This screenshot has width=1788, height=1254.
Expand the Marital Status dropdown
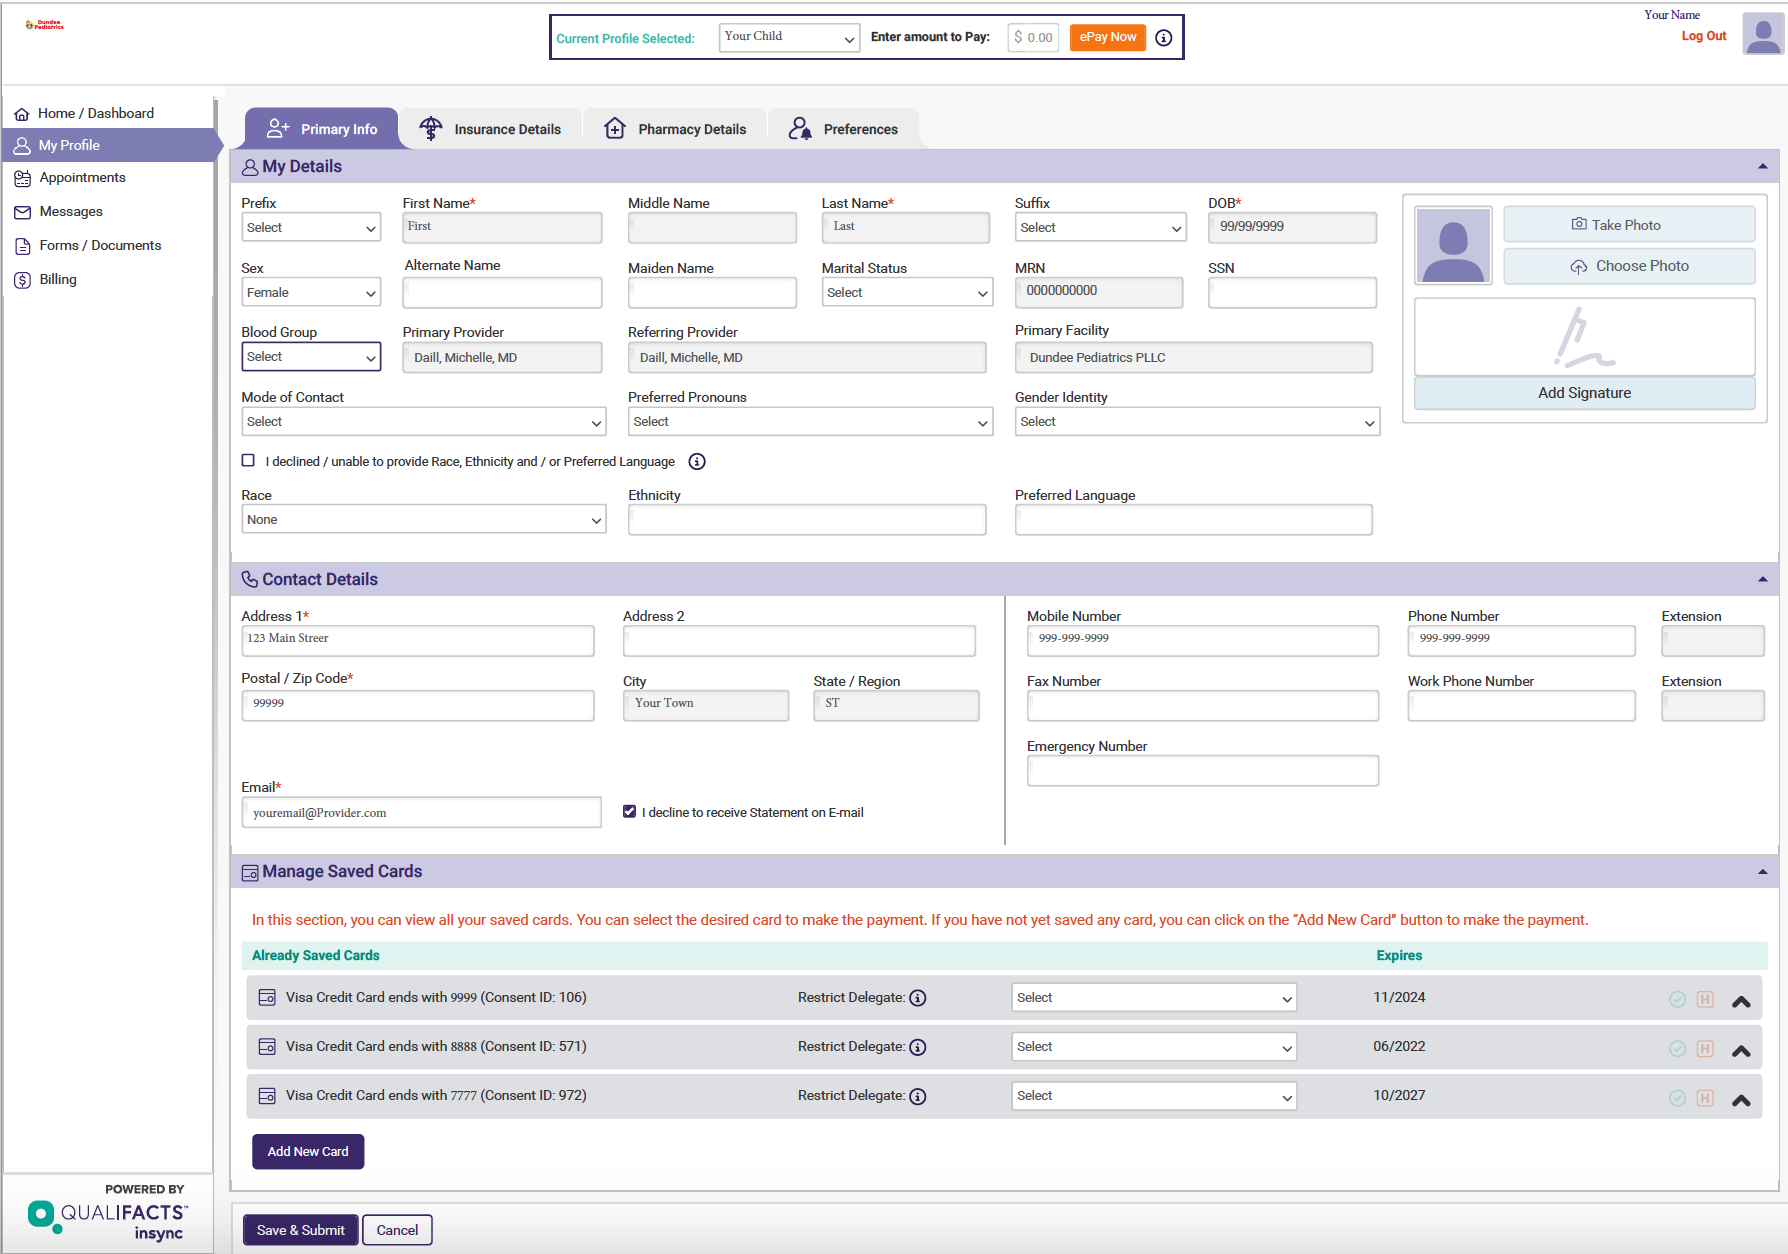[x=906, y=293]
